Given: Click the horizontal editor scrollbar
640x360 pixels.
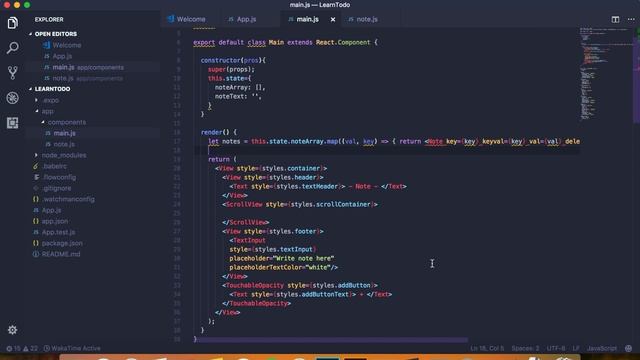Looking at the screenshot, I should tap(331, 340).
